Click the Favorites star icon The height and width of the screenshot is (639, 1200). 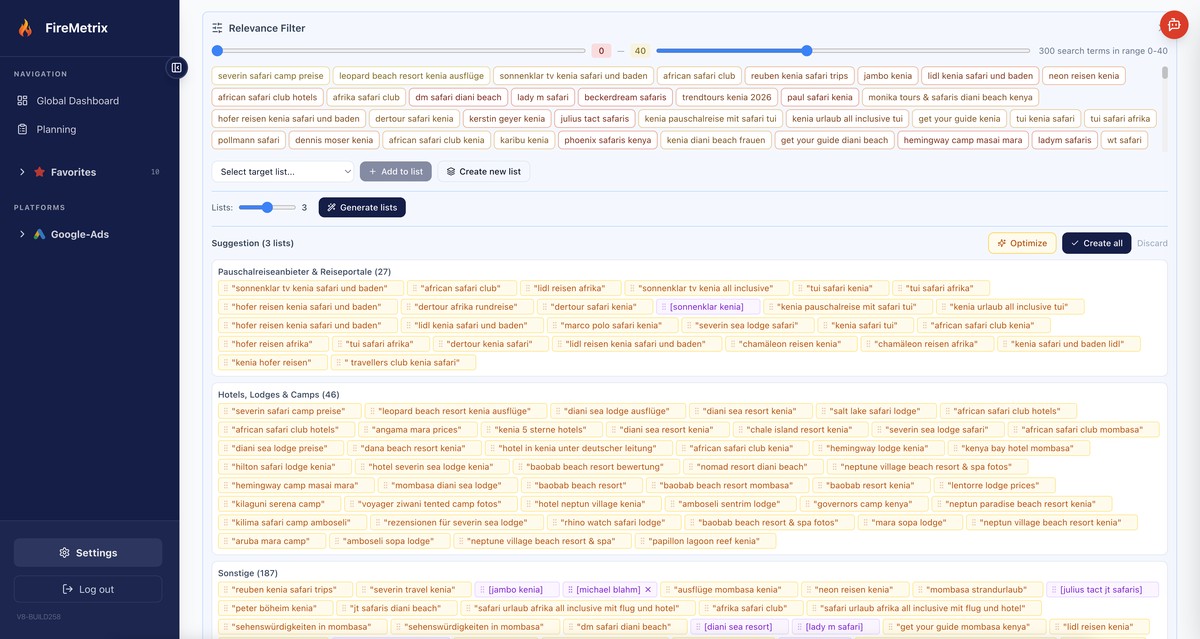(39, 171)
